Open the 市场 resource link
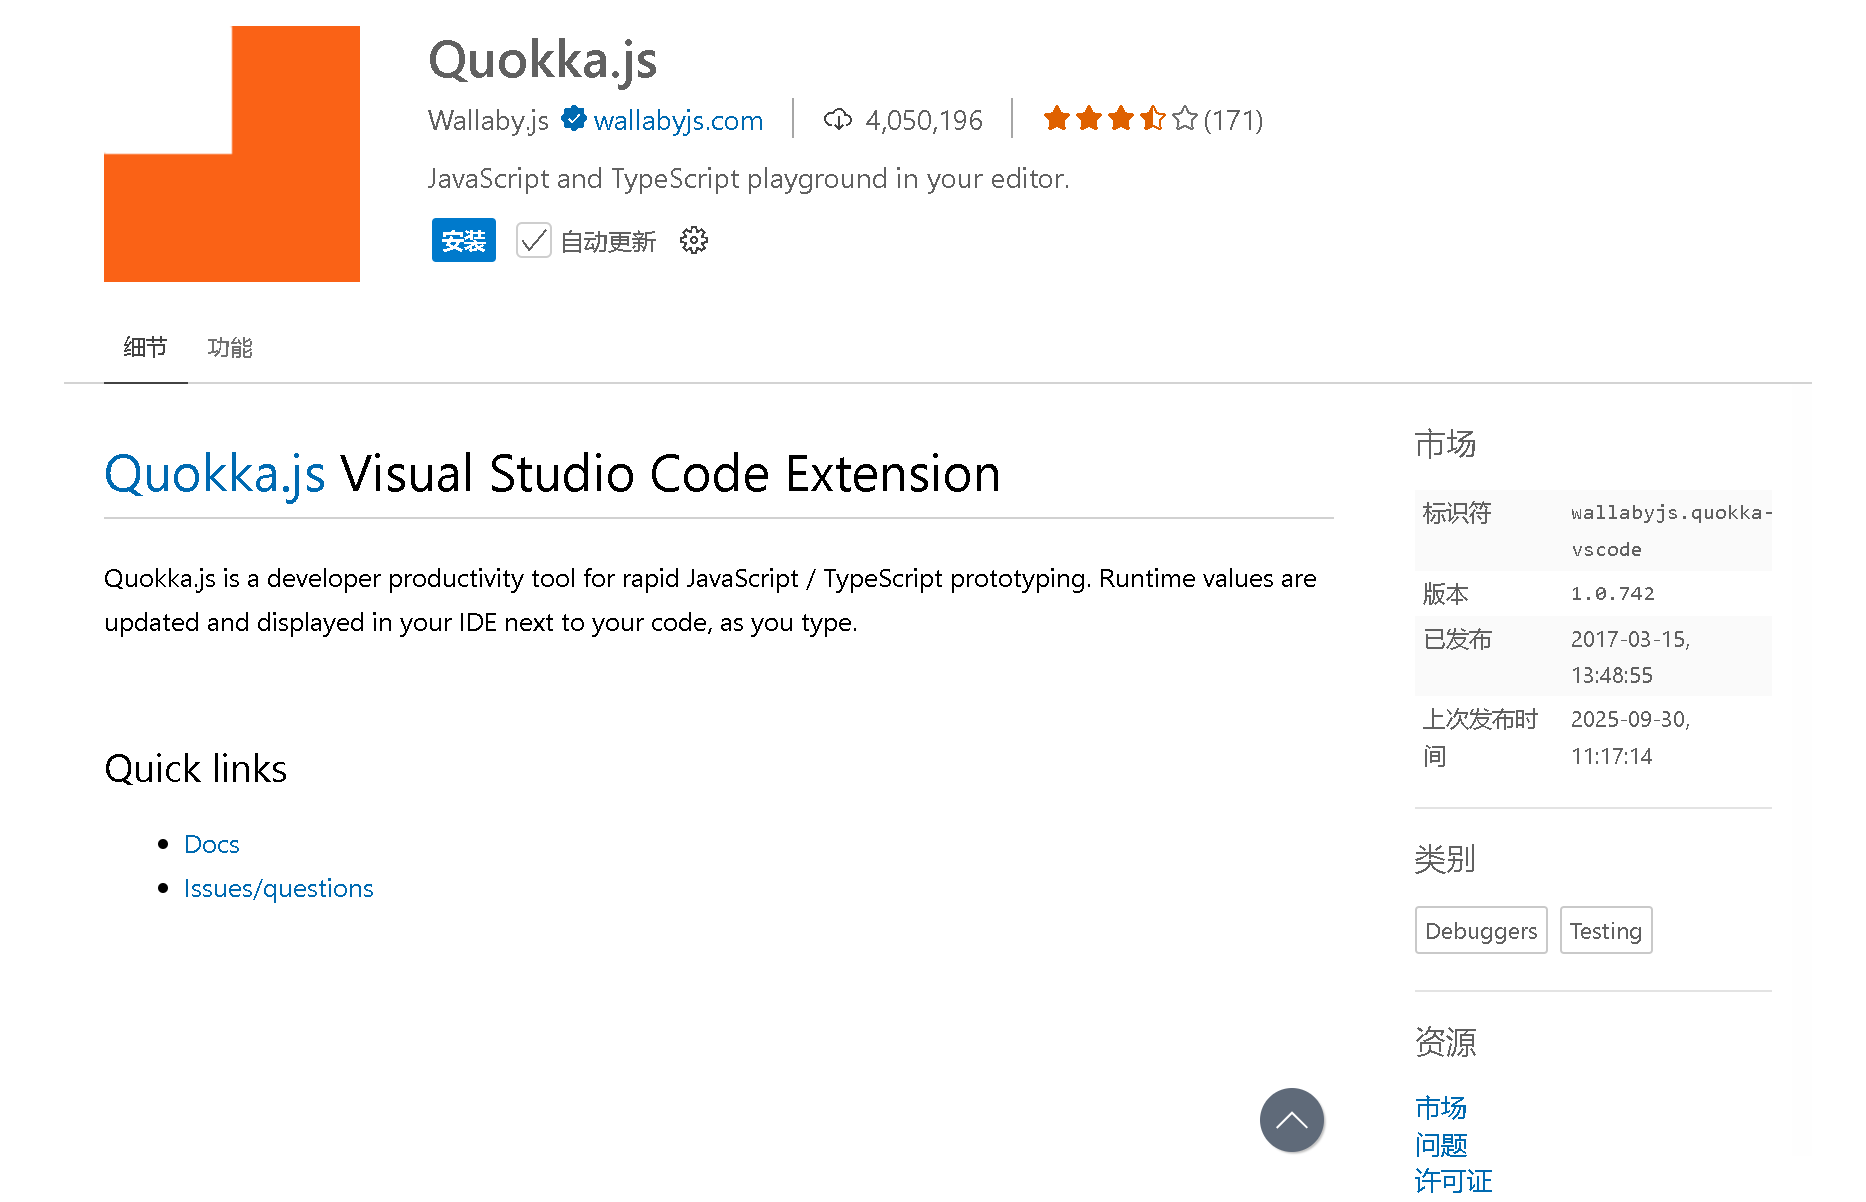This screenshot has height=1202, width=1866. (1440, 1107)
